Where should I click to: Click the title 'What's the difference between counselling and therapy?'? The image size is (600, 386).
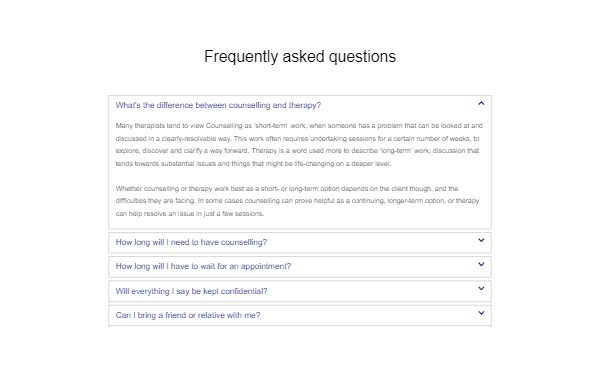(x=218, y=105)
